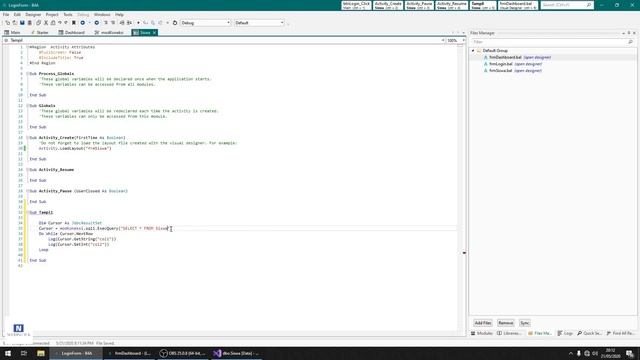Click the Open project toolbar icon
Screen dimensions: 640x360
pos(15,23)
